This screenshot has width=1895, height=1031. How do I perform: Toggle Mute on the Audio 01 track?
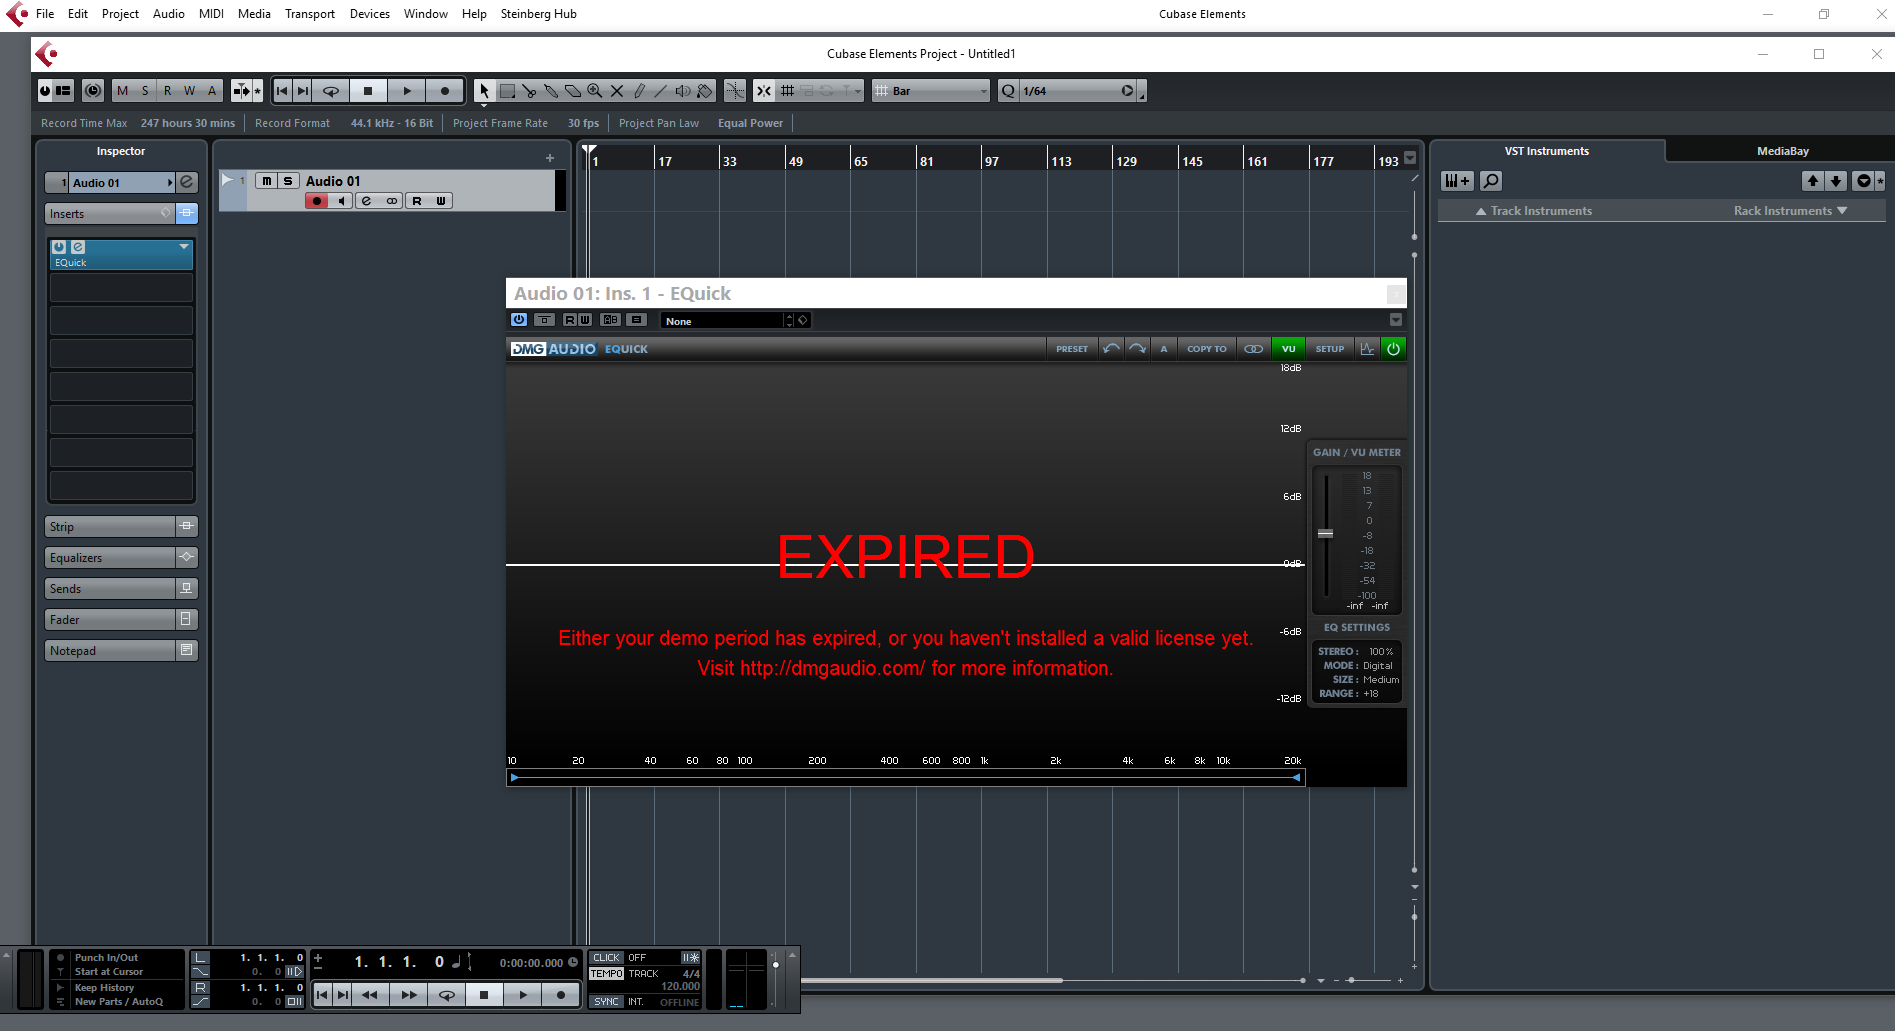(x=266, y=181)
